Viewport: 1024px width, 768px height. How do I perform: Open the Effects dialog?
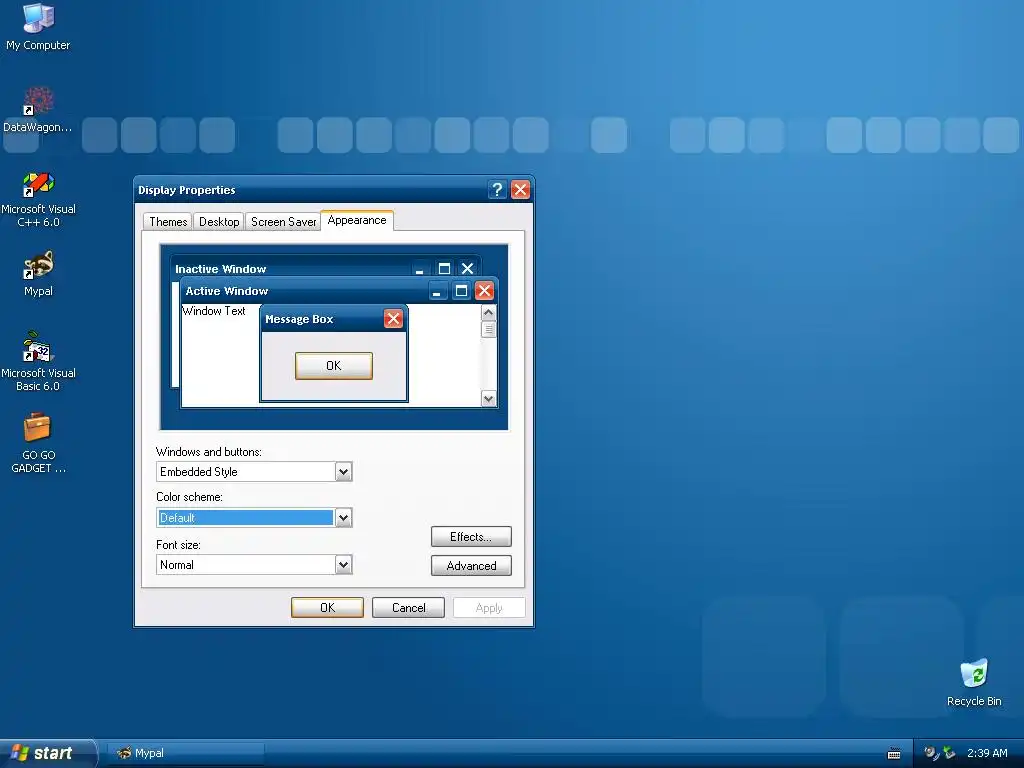471,537
